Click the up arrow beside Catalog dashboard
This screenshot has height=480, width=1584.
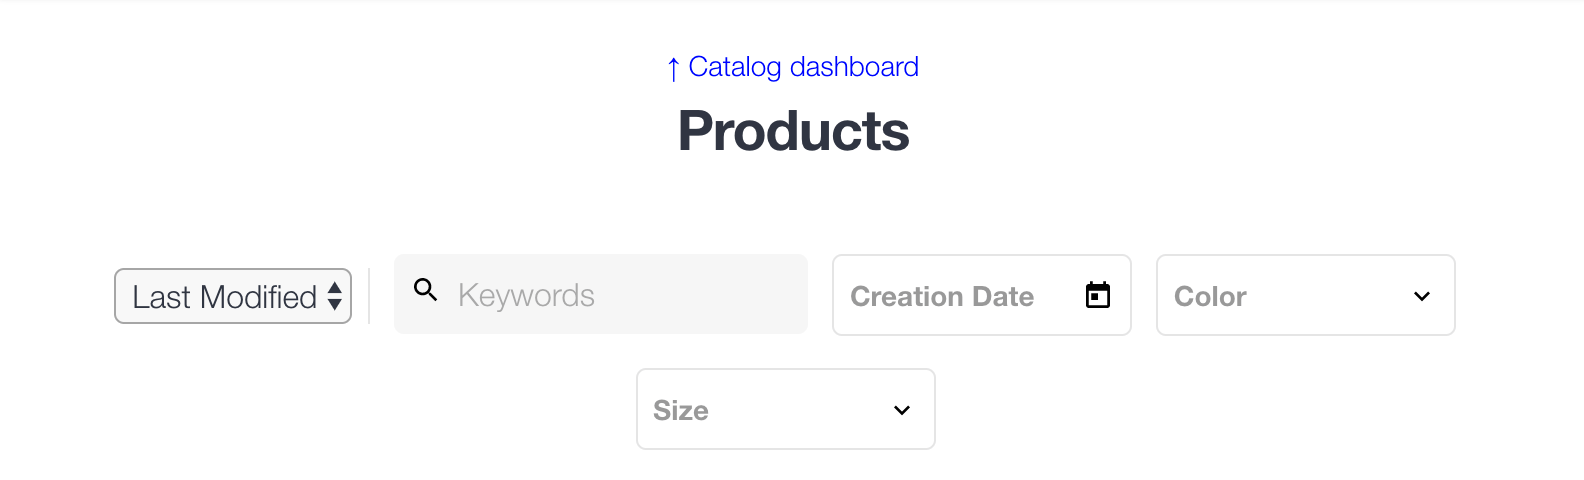click(x=673, y=69)
